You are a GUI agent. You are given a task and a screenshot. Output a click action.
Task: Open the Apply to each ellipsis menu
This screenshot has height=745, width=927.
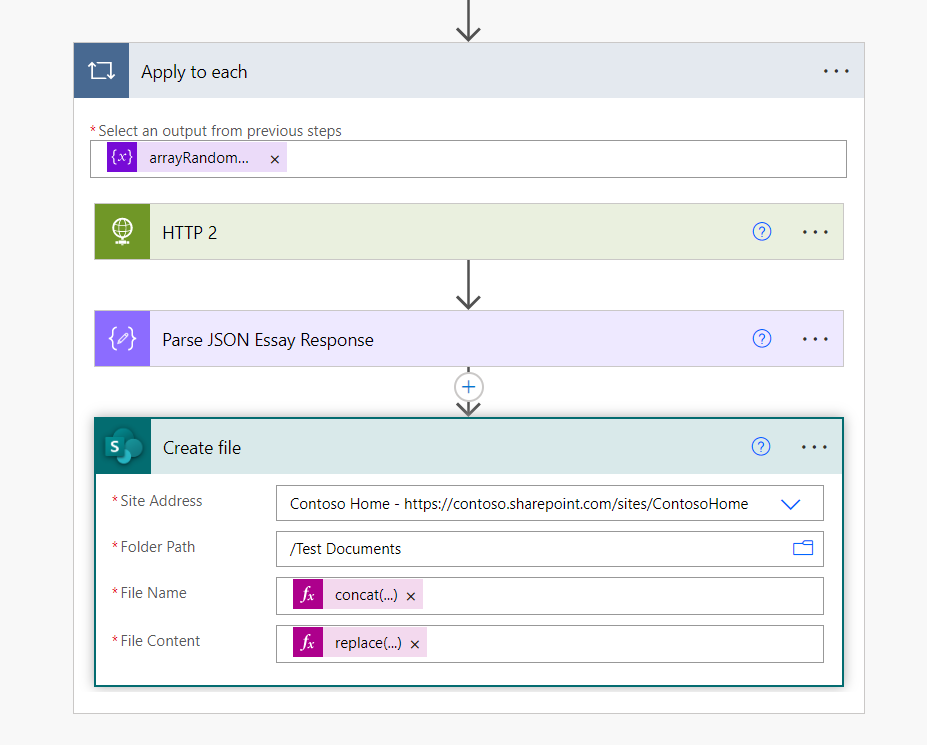[x=836, y=71]
